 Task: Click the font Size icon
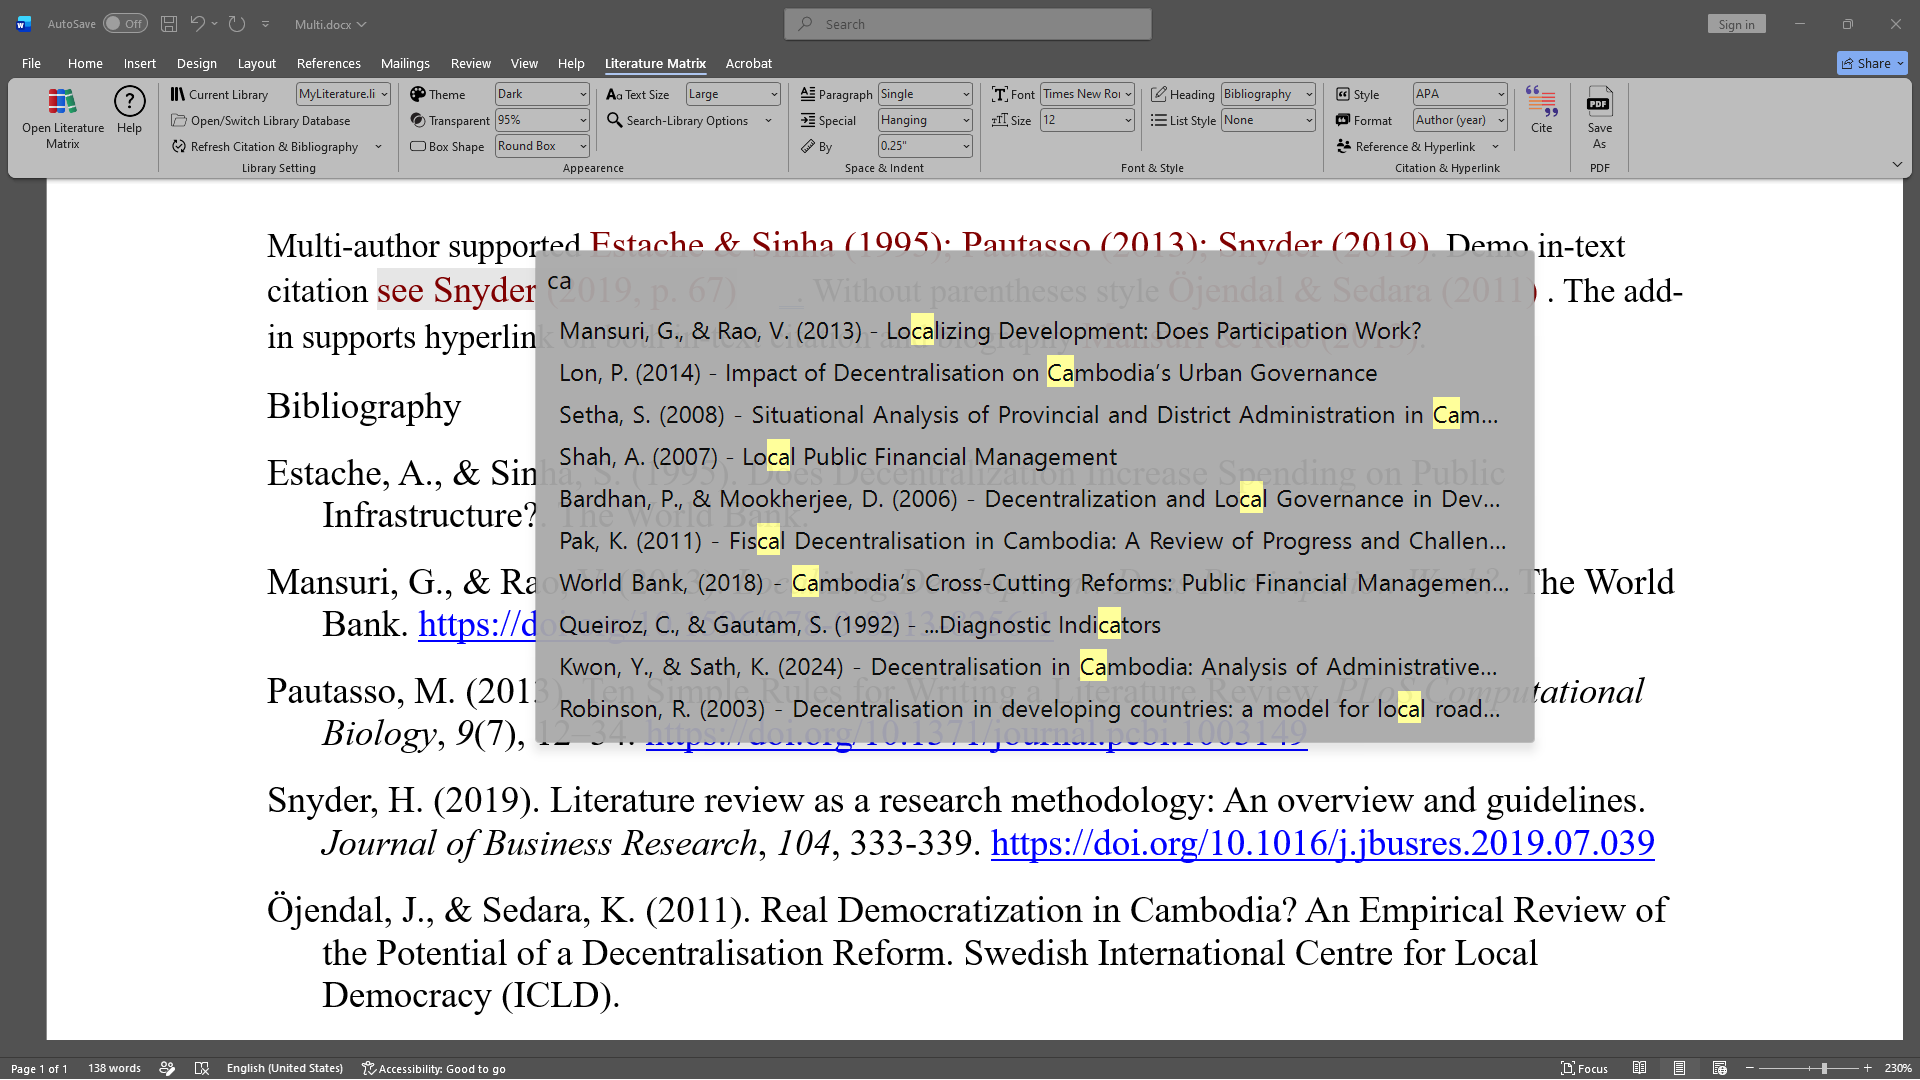click(1000, 120)
